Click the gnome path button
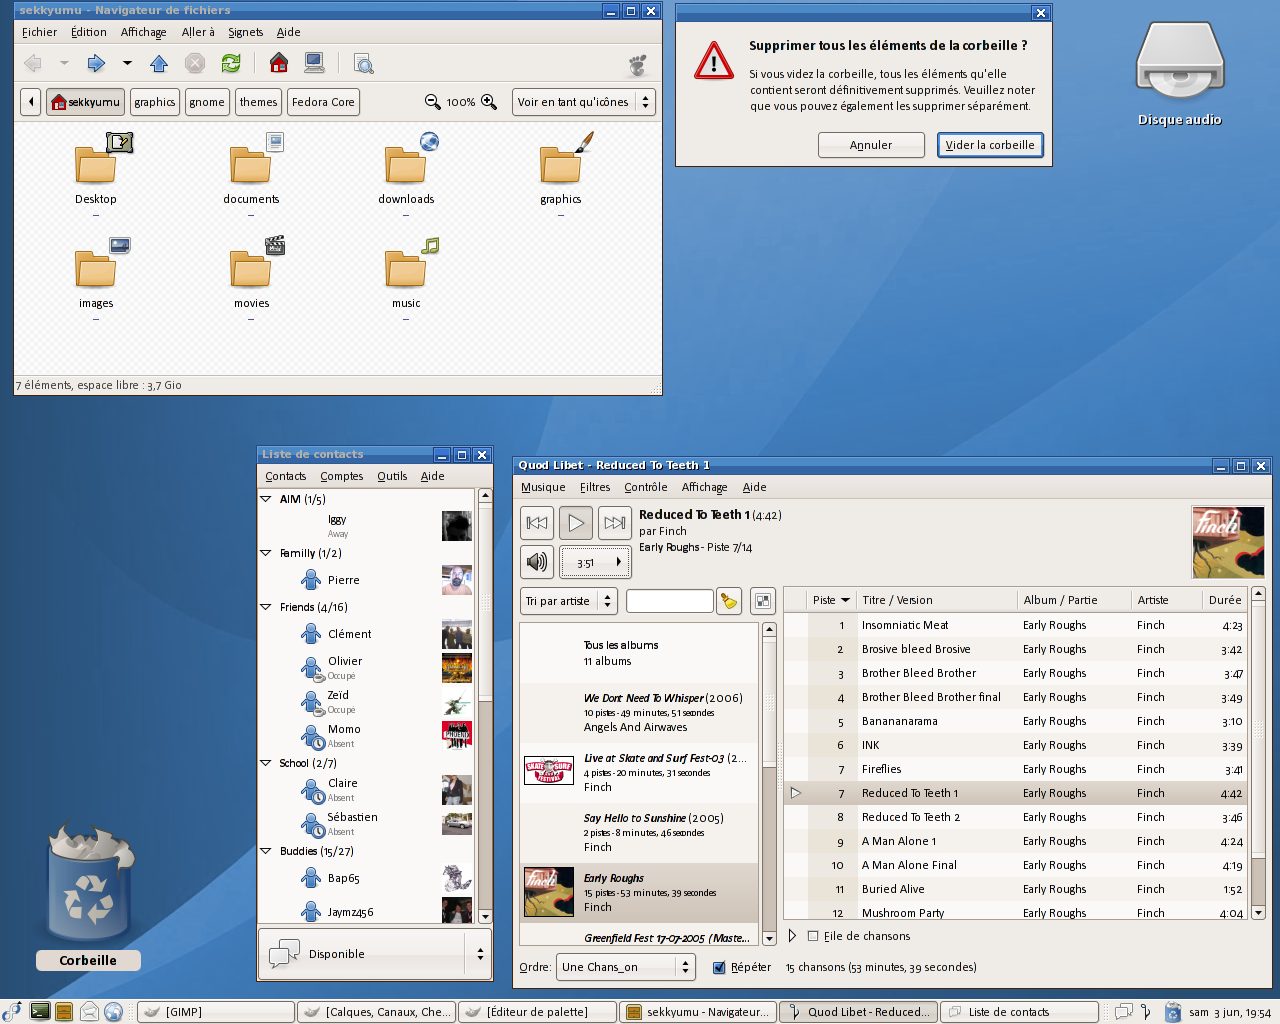Screen dimensions: 1280x1024 coord(207,102)
